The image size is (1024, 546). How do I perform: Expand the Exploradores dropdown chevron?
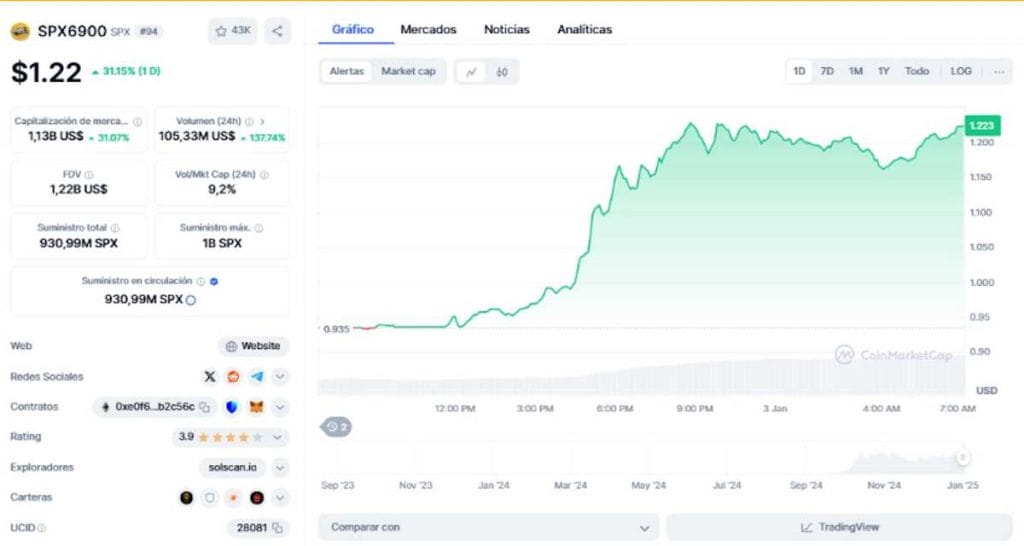coord(280,468)
